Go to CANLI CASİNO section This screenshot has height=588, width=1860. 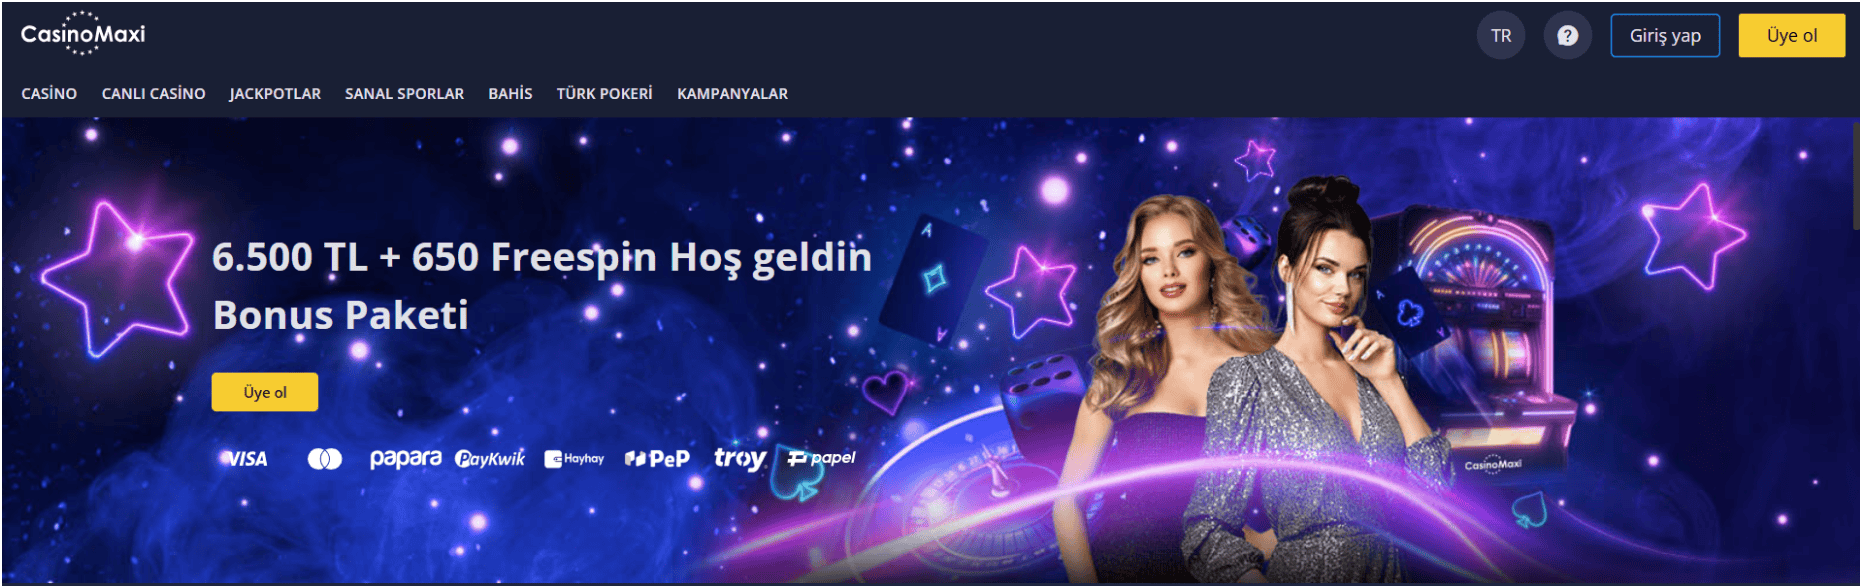tap(153, 93)
